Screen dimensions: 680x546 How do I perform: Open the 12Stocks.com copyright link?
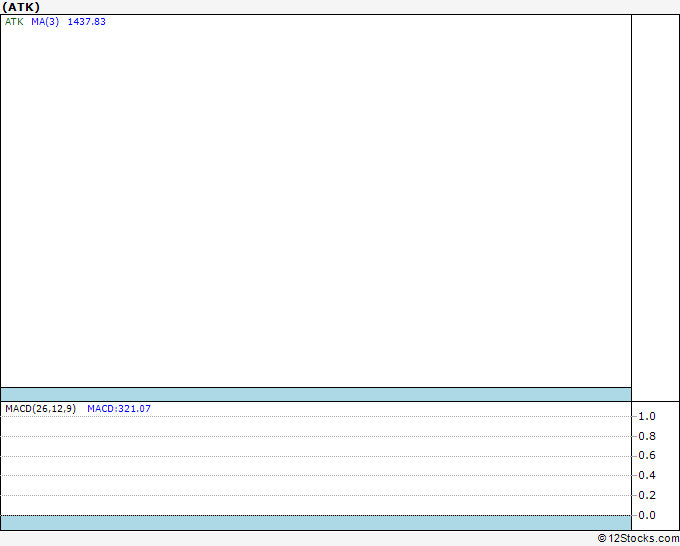tap(638, 538)
